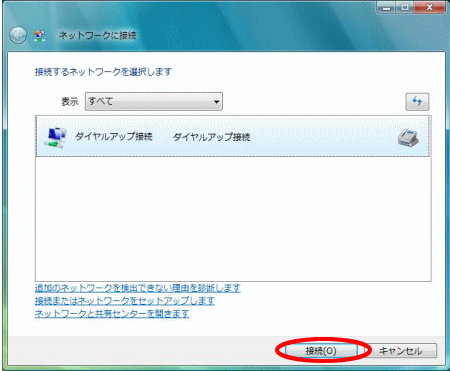This screenshot has height=371, width=450.
Task: Minimize the window
Action: pos(386,7)
